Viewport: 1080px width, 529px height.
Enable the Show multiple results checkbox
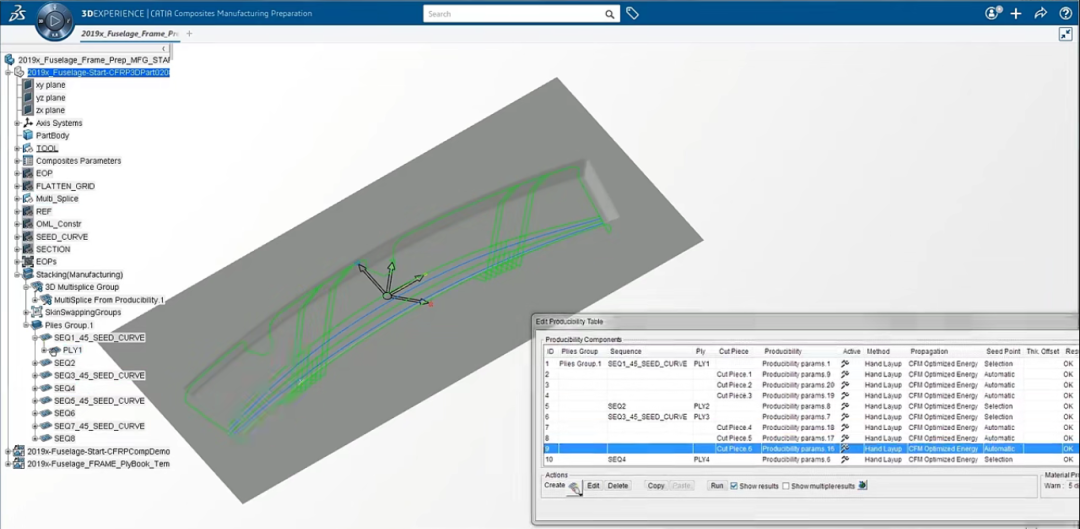[x=786, y=486]
